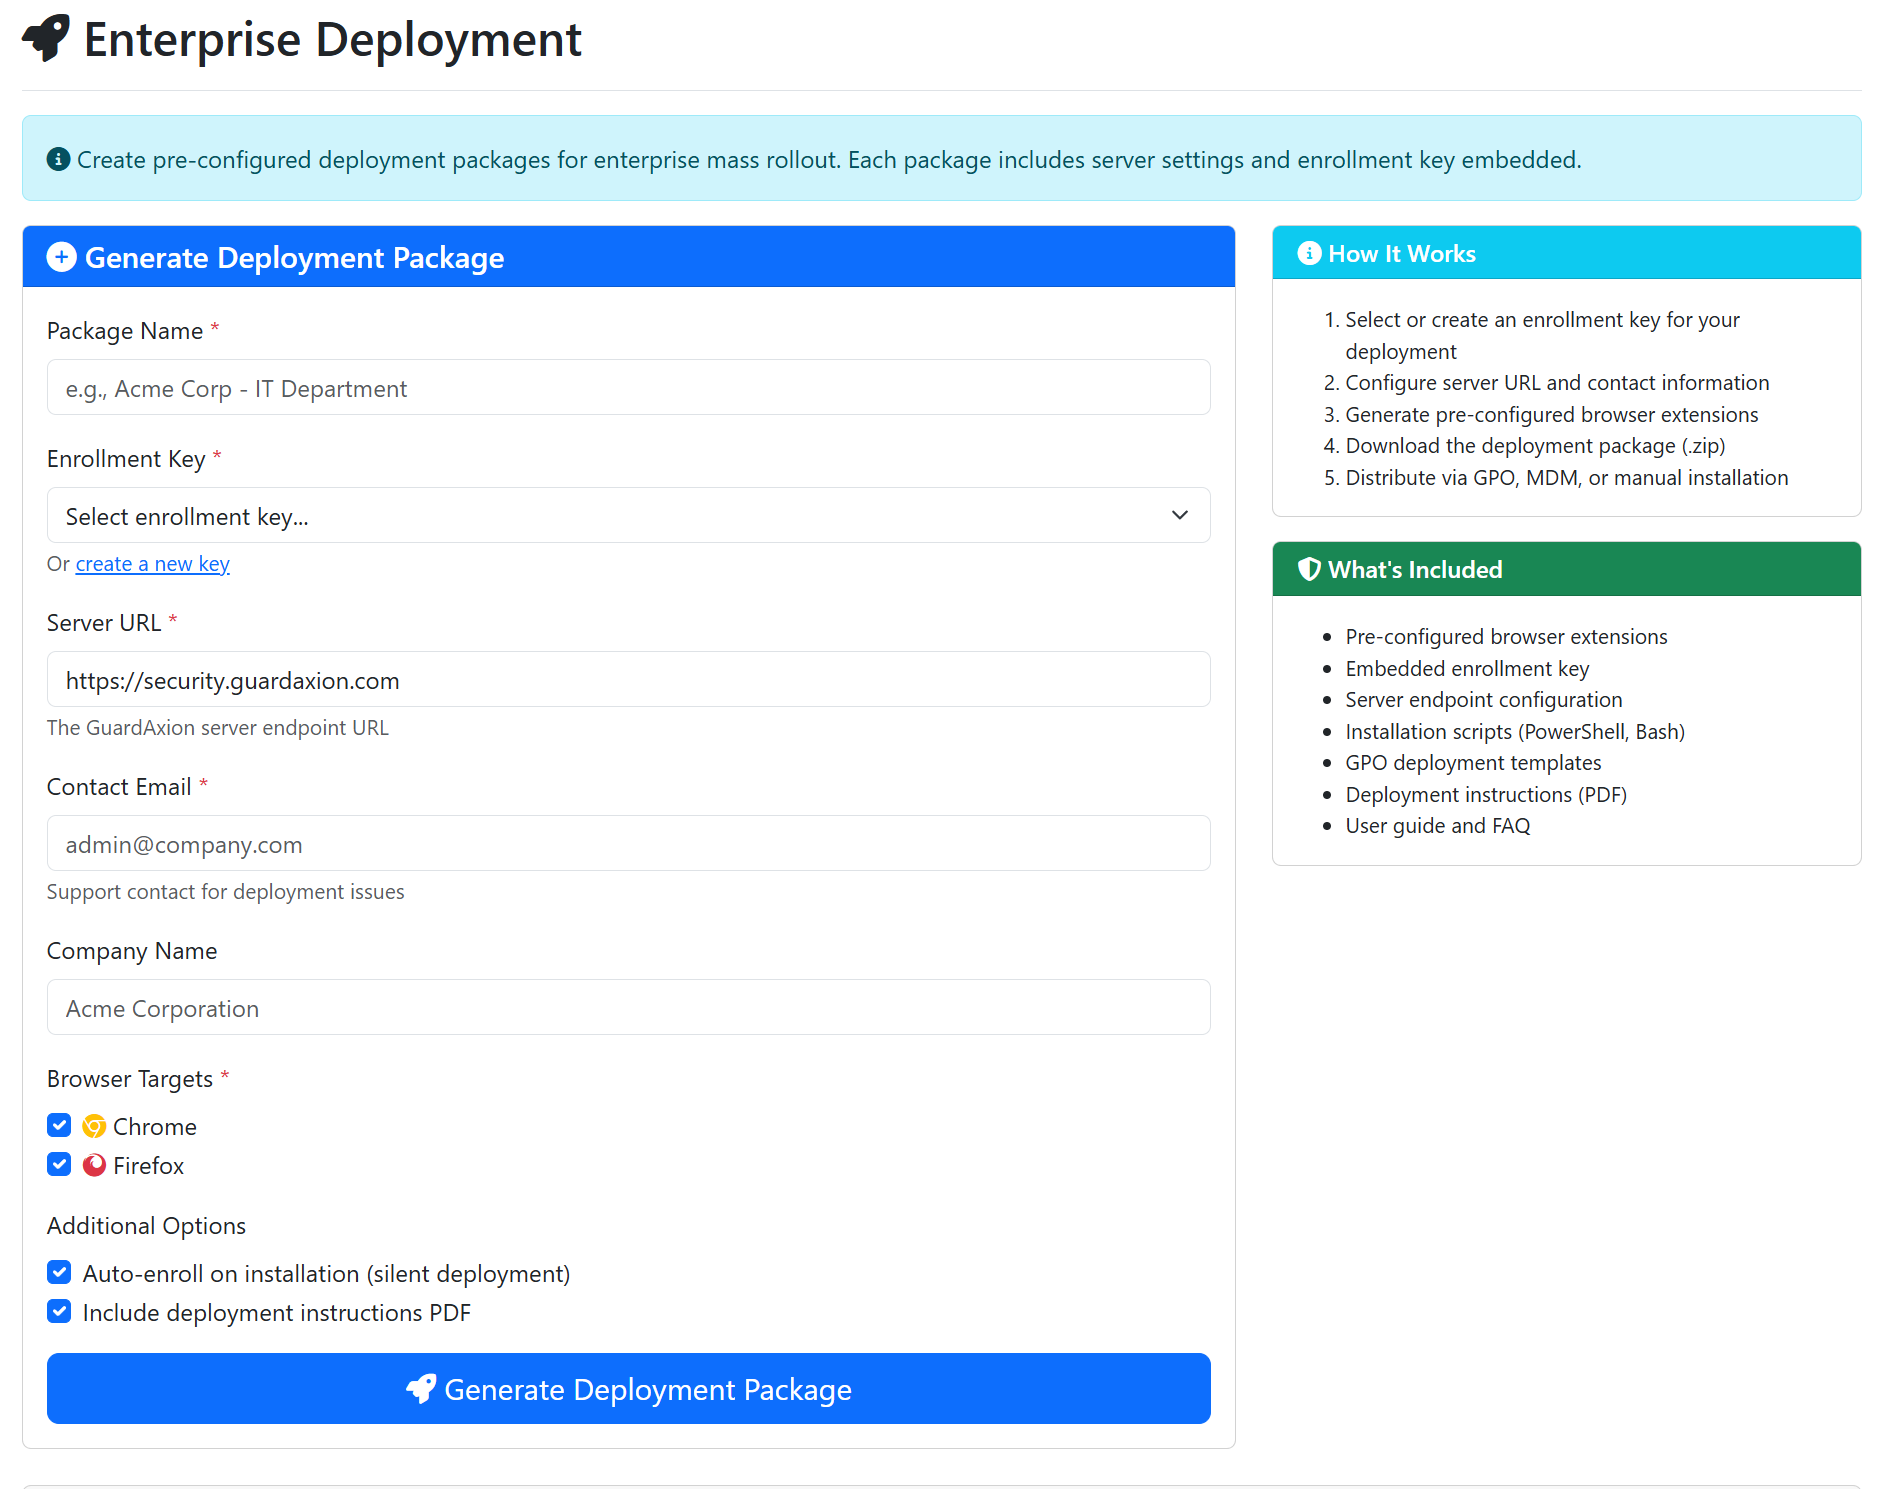The width and height of the screenshot is (1884, 1489).
Task: Disable the Firefox browser target
Action: click(59, 1163)
